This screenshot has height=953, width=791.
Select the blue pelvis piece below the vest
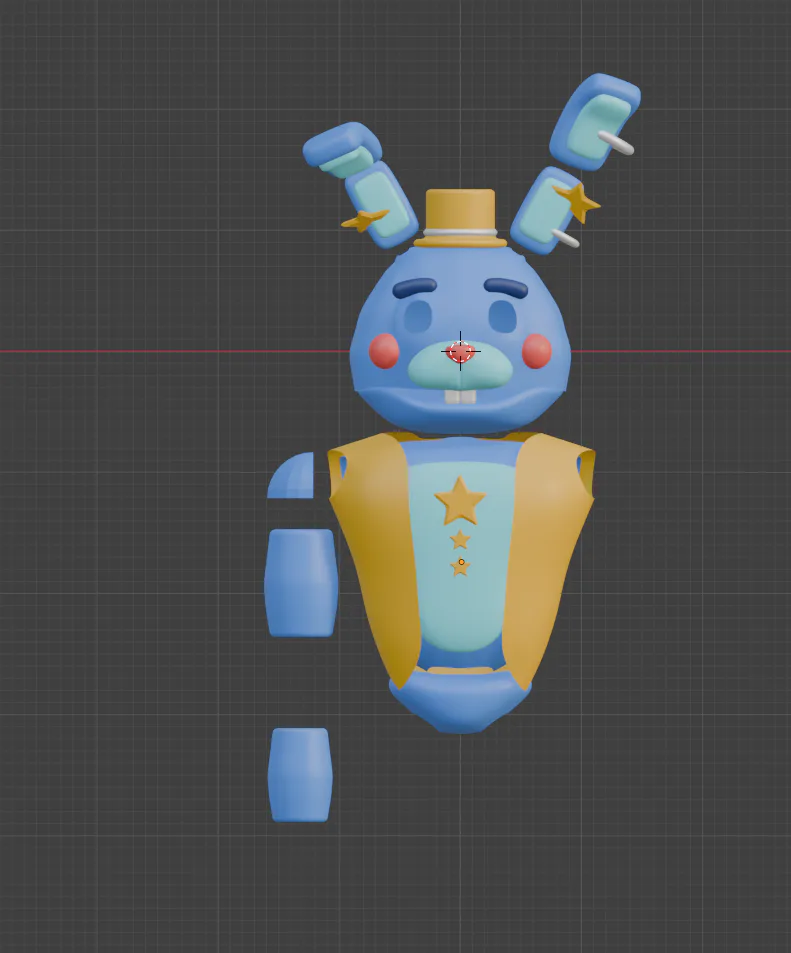point(460,702)
